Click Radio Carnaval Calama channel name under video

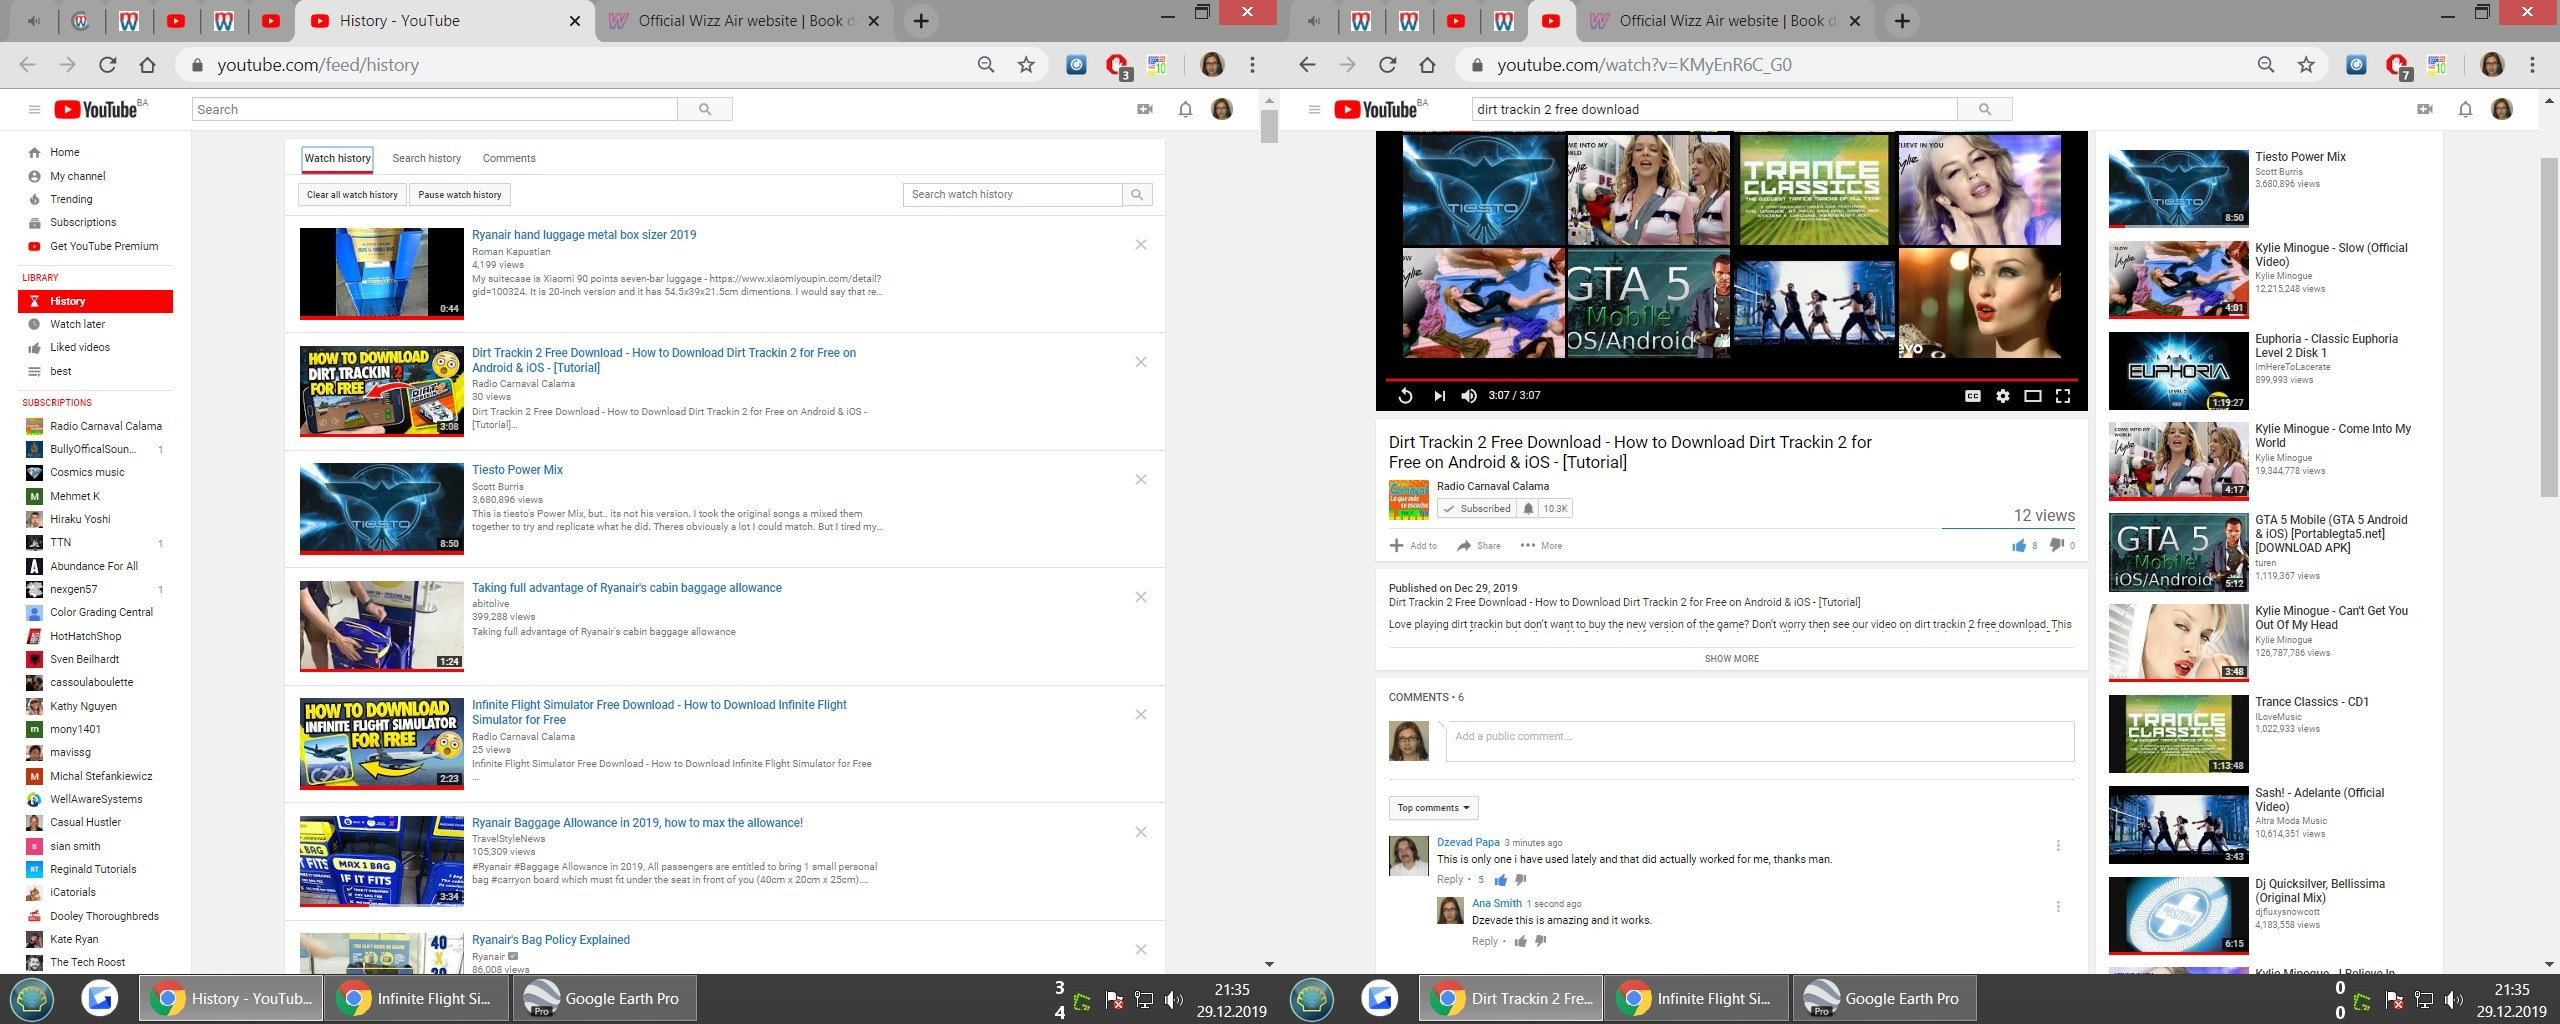[x=1492, y=486]
